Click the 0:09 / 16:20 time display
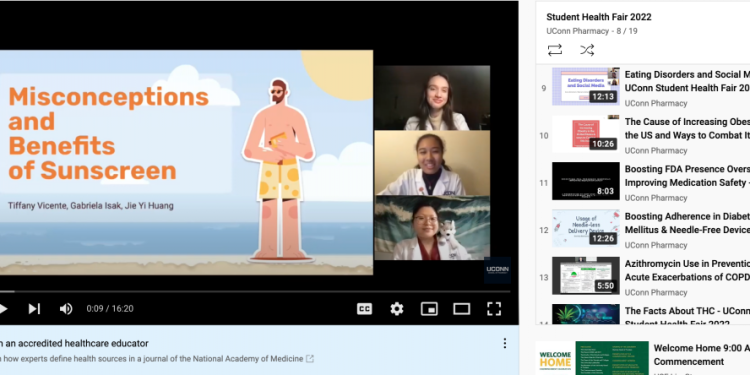The image size is (750, 375). click(110, 309)
